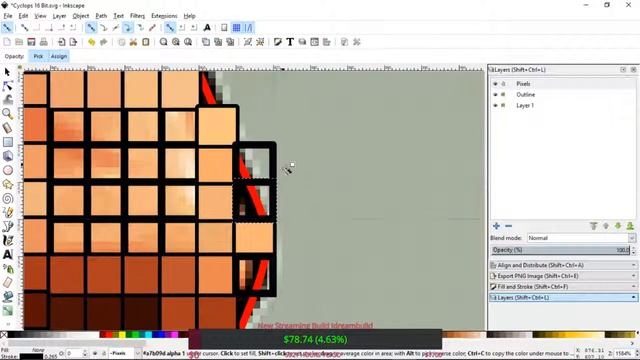640x360 pixels.
Task: Raise layer to top icon
Action: [594, 226]
